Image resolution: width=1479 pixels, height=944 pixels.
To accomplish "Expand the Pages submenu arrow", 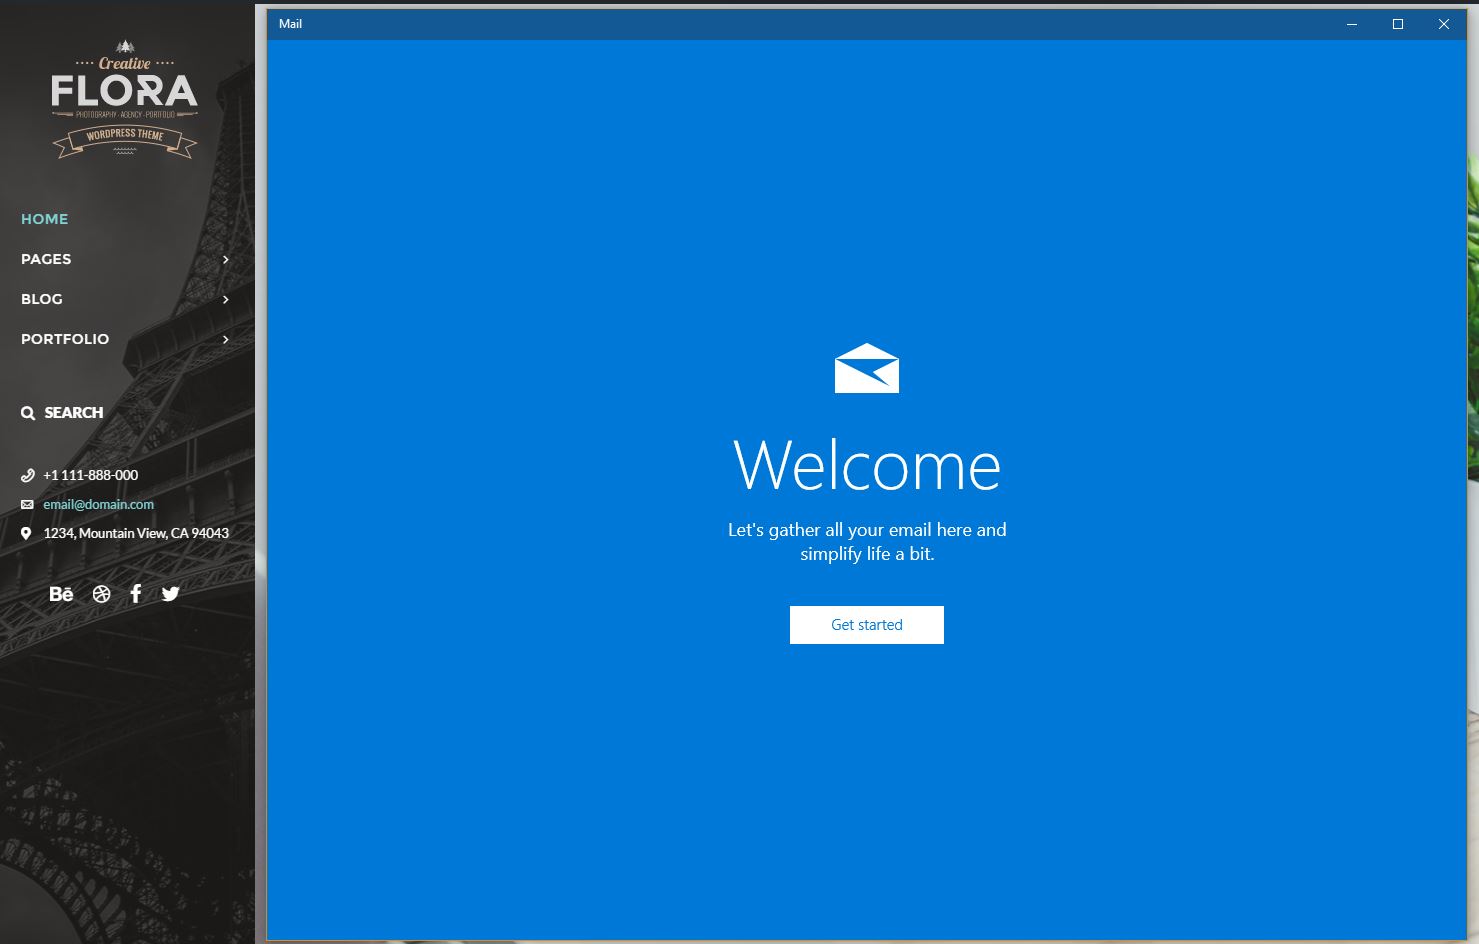I will coord(226,259).
